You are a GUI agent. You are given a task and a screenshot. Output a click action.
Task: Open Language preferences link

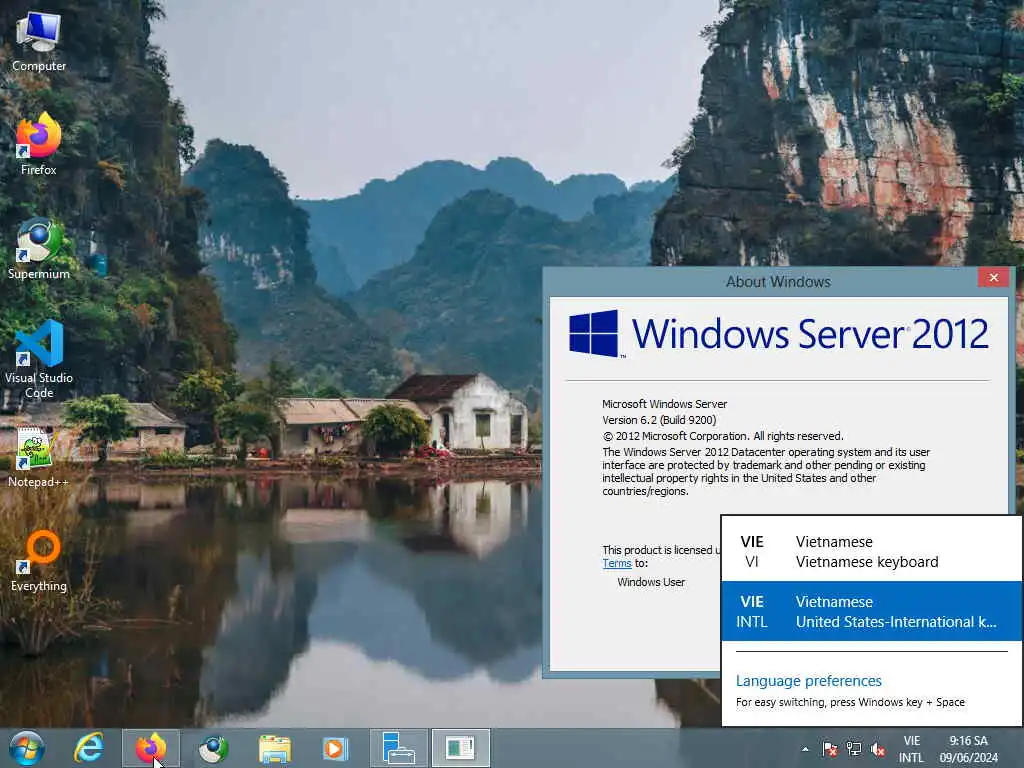[x=808, y=681]
